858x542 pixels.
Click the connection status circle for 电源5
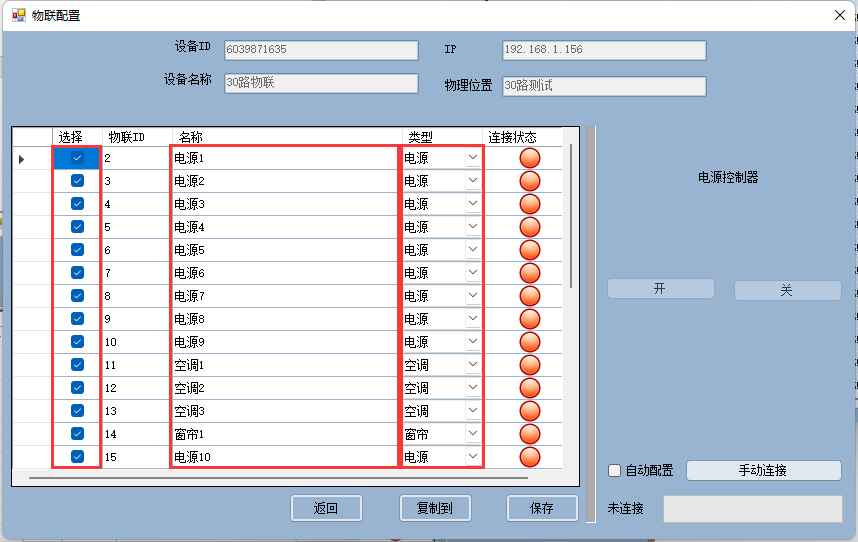click(x=530, y=250)
